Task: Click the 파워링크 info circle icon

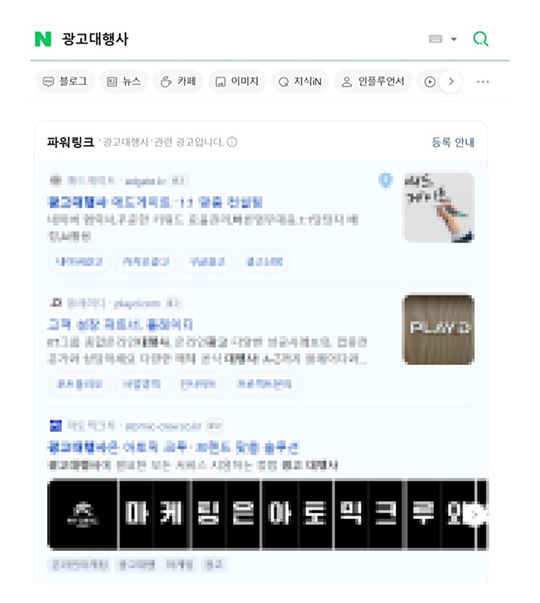Action: 232,142
